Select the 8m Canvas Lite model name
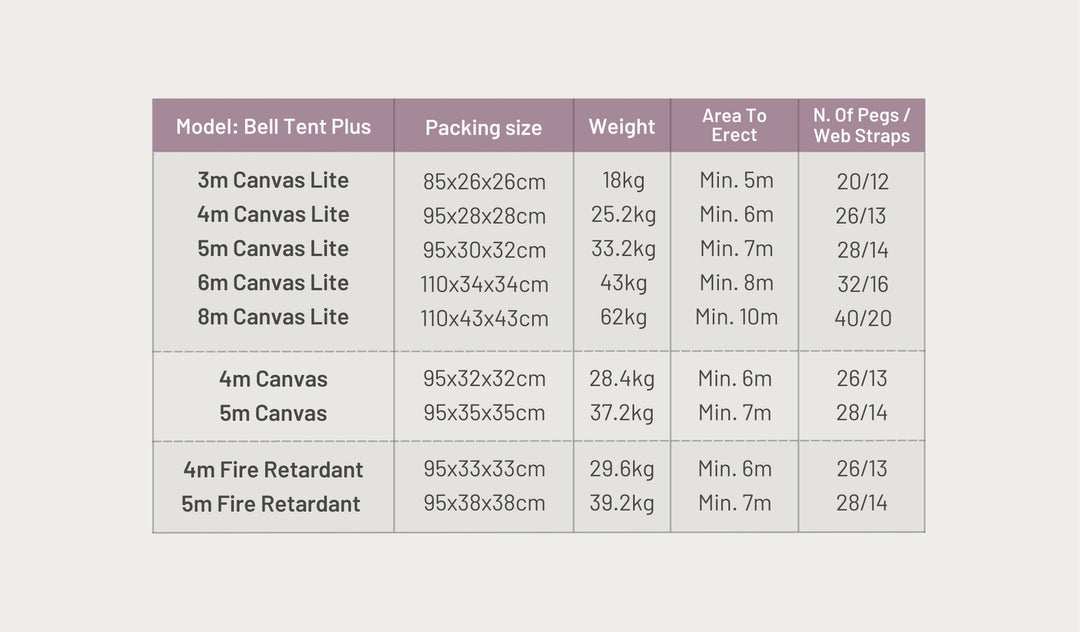This screenshot has width=1080, height=632. click(x=273, y=316)
